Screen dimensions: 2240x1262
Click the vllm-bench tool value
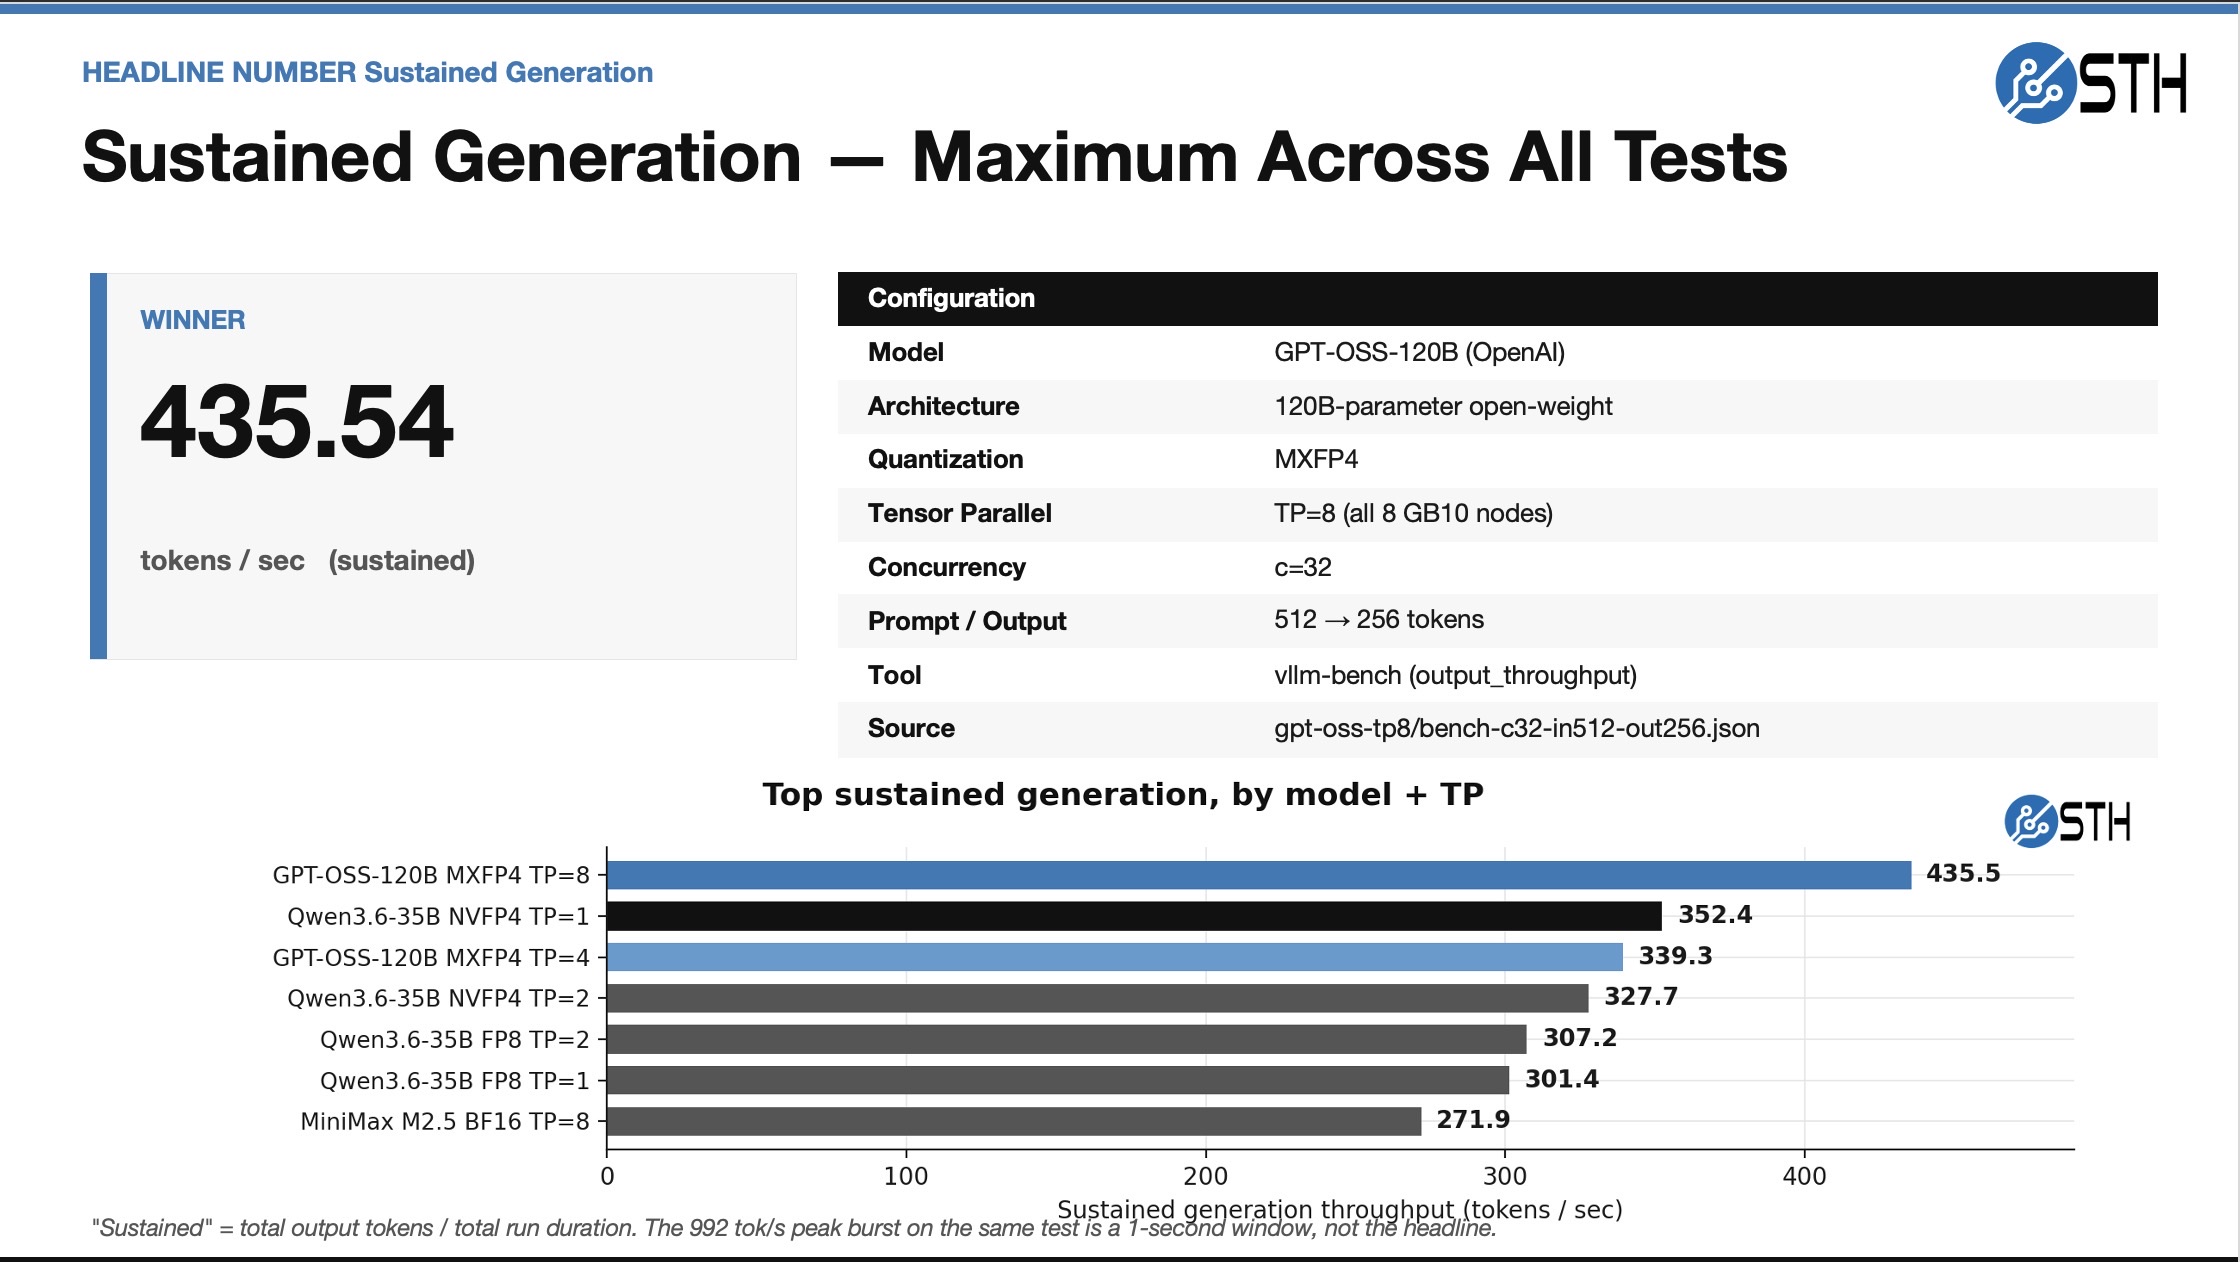[1454, 675]
